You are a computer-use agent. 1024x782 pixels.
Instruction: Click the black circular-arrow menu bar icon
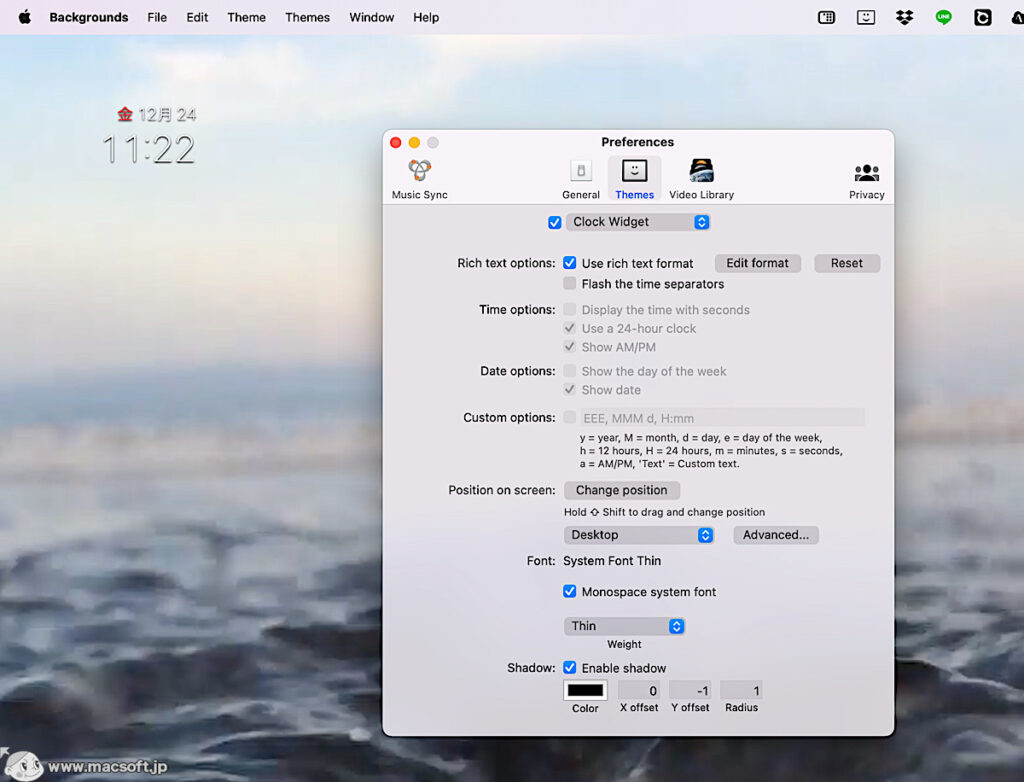982,18
